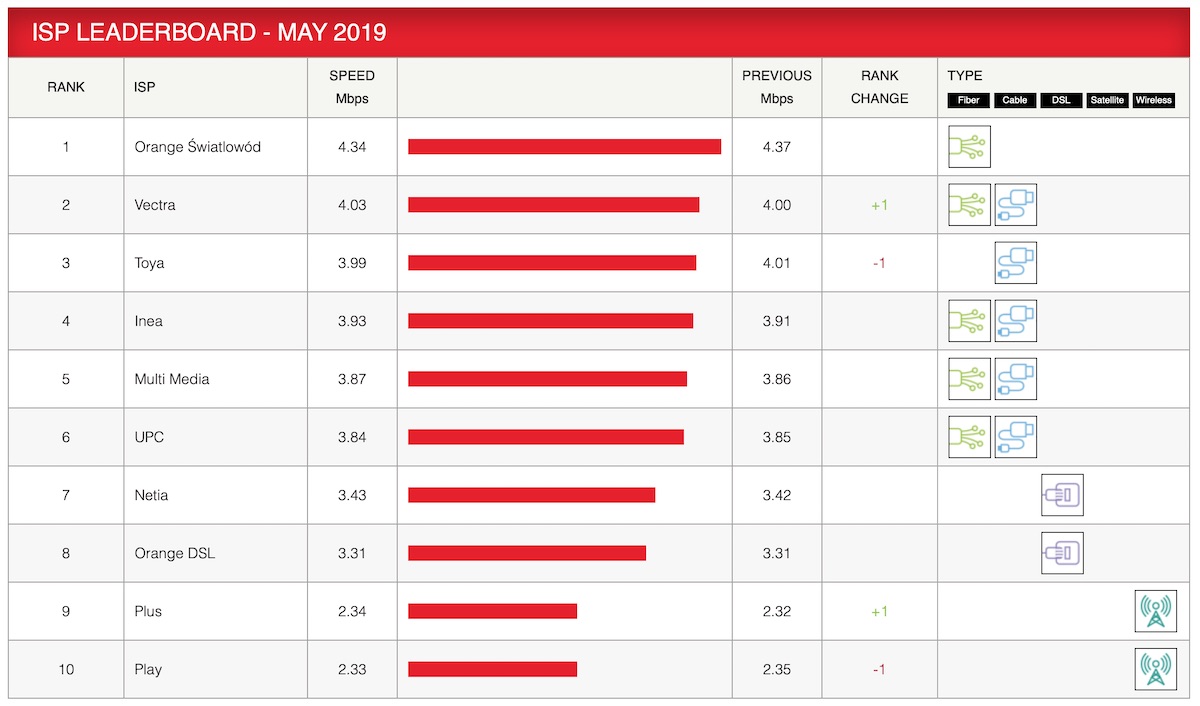Click the red speed bar for Plus
The width and height of the screenshot is (1200, 706).
click(492, 611)
